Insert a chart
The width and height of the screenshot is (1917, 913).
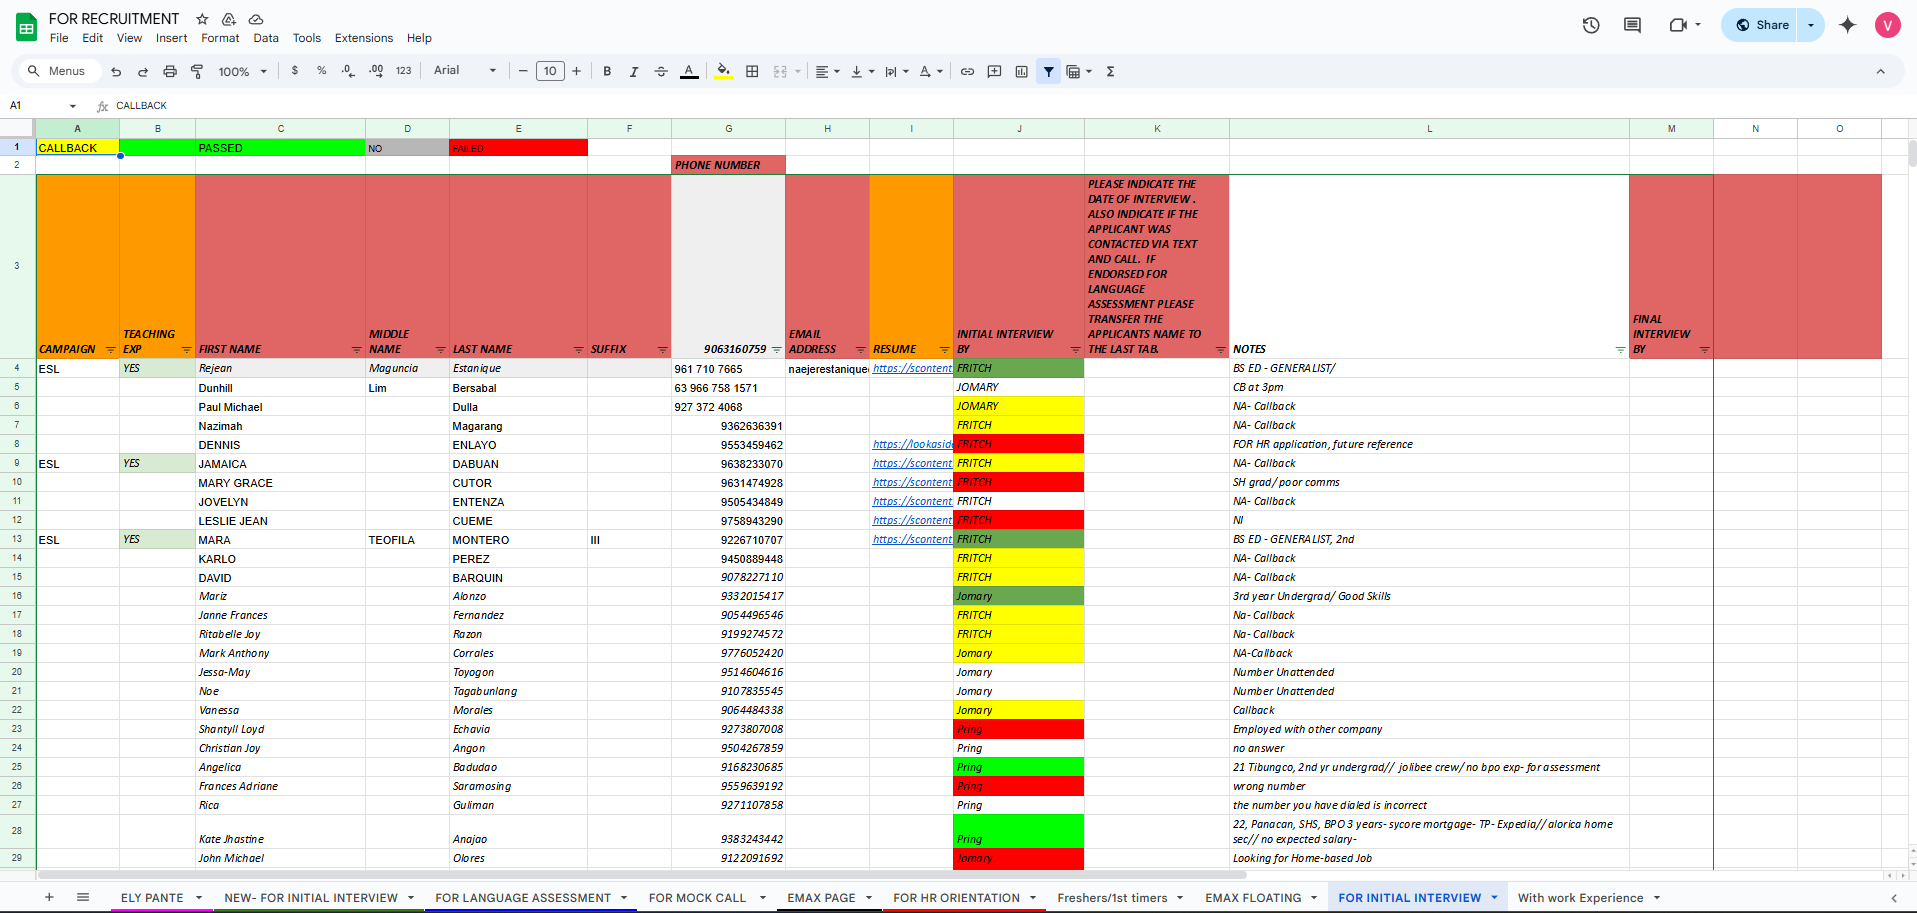pyautogui.click(x=1021, y=71)
